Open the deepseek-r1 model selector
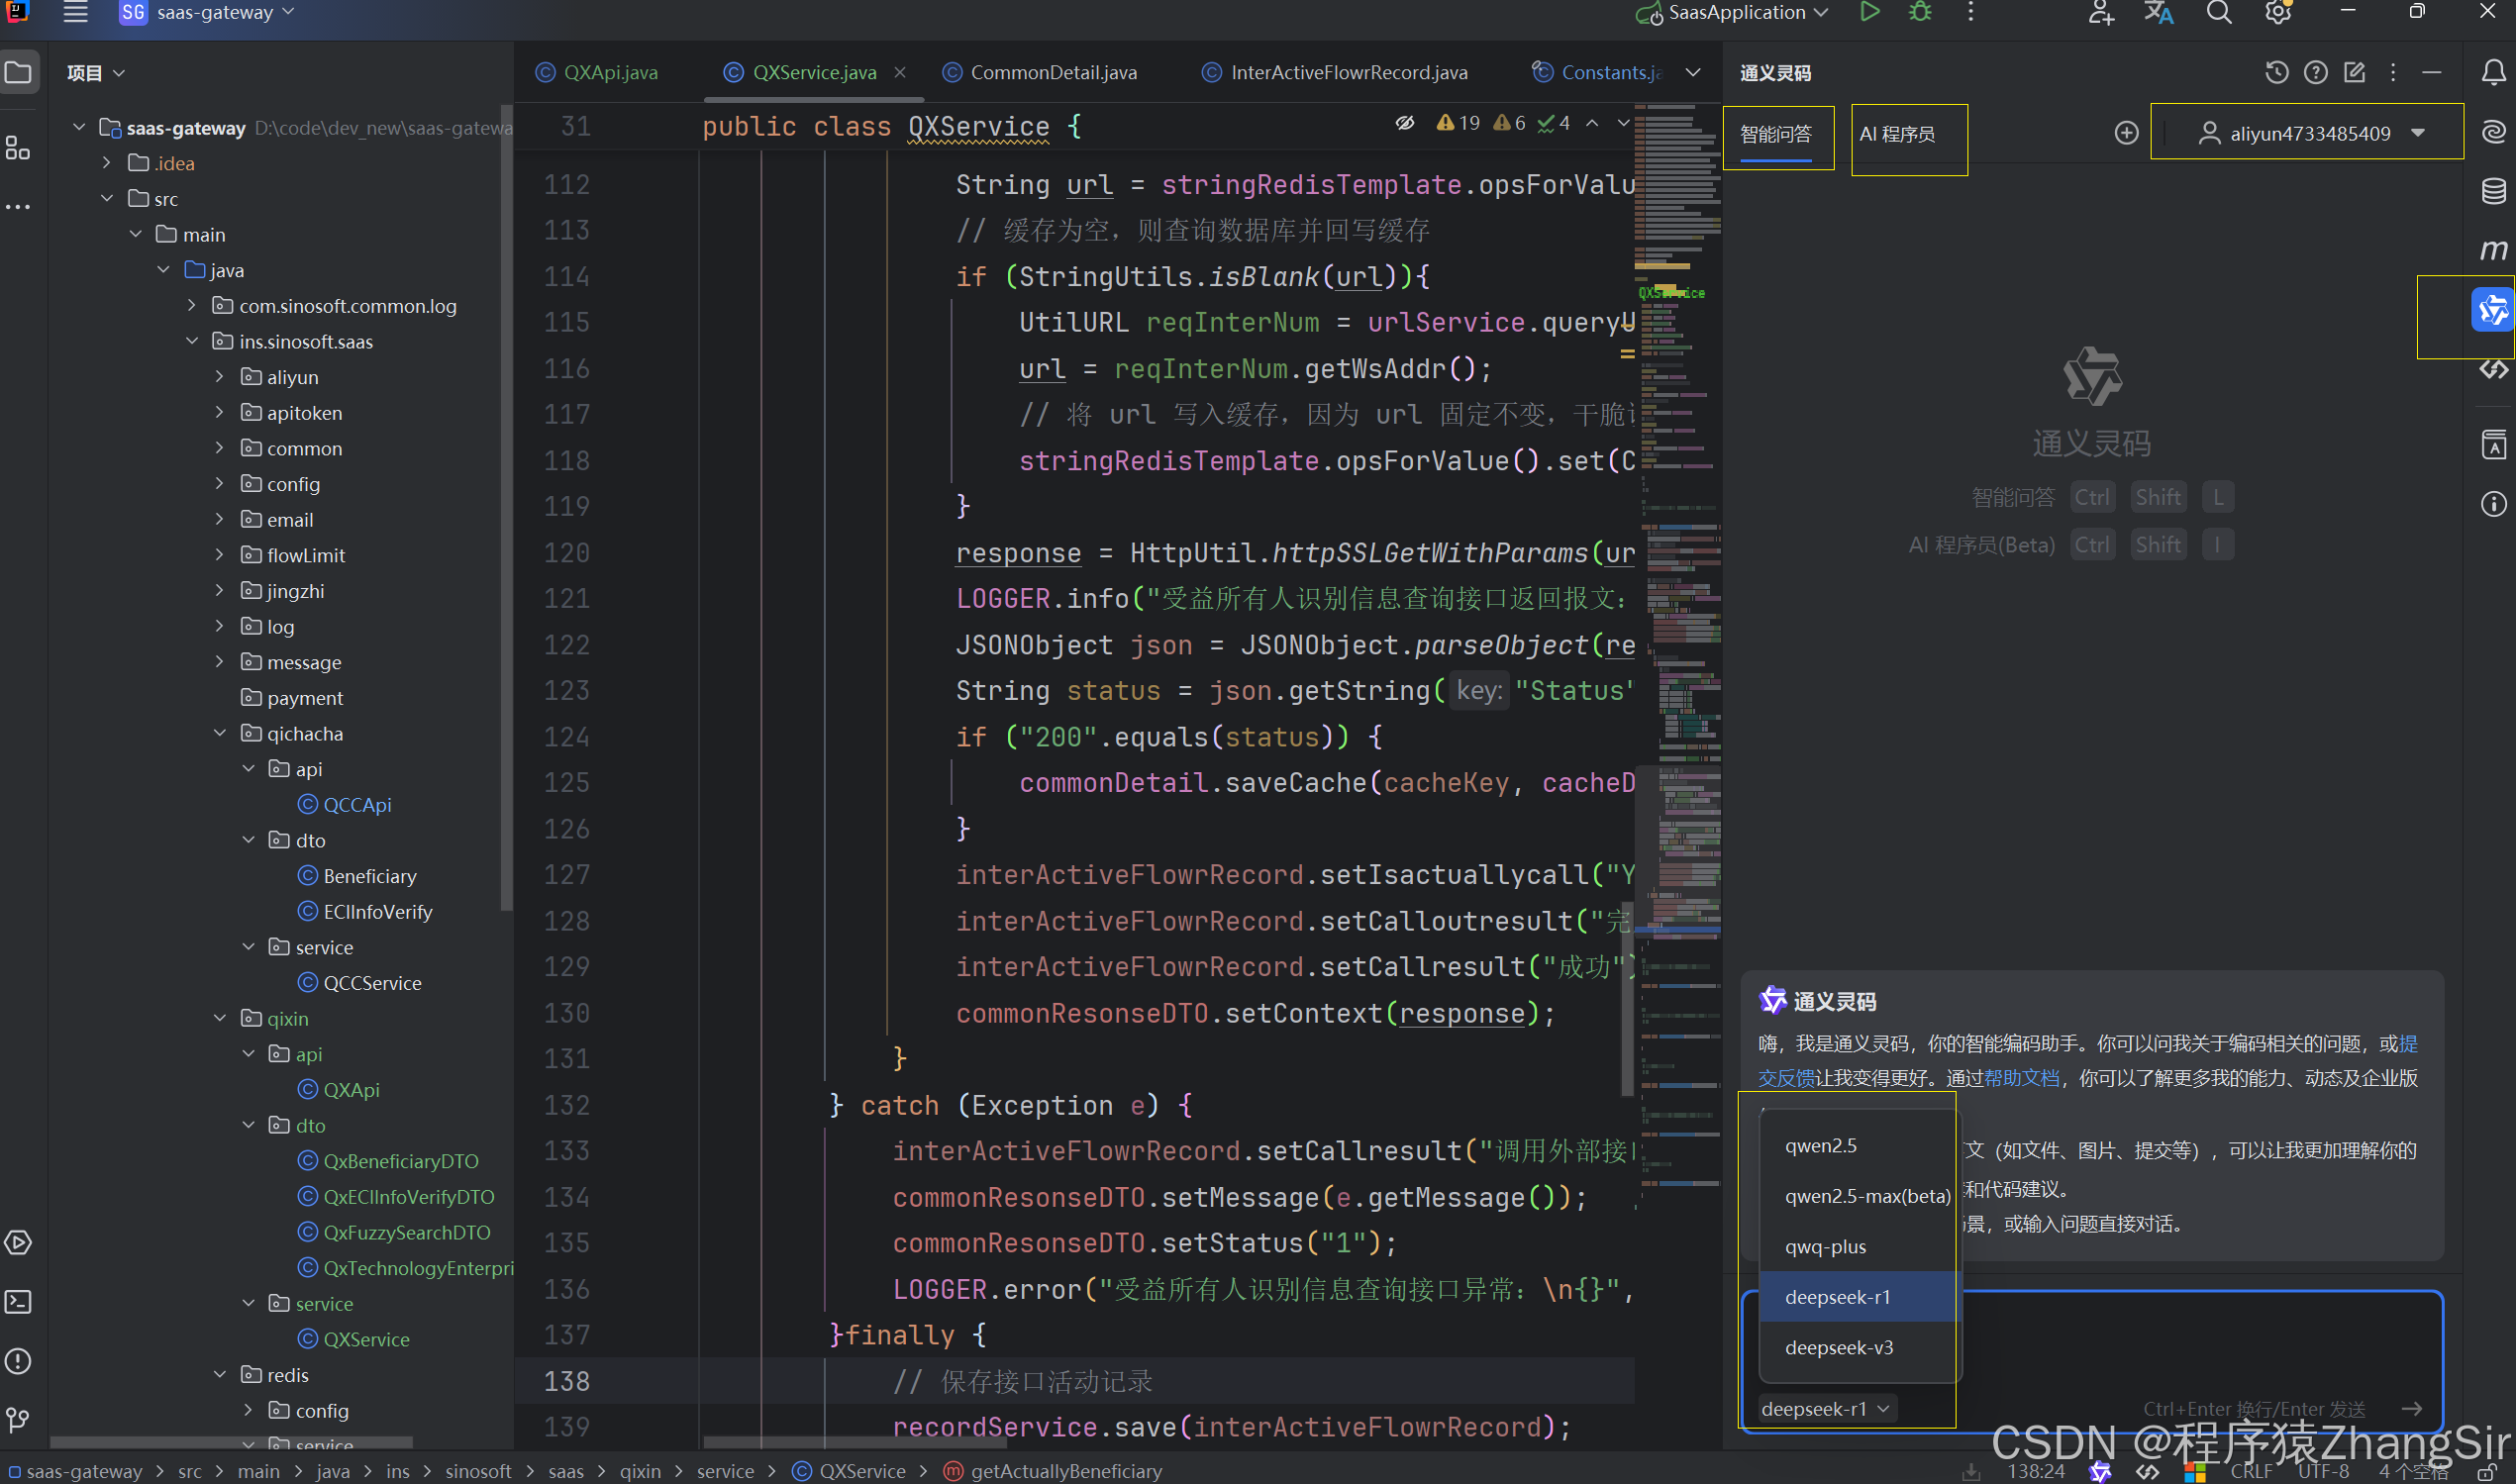 [1825, 1408]
